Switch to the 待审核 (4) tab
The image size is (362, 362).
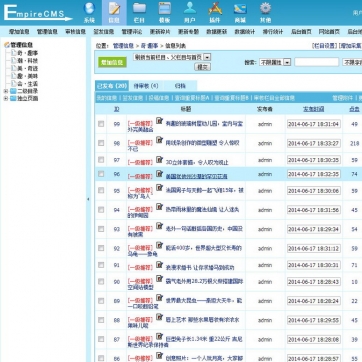point(146,86)
